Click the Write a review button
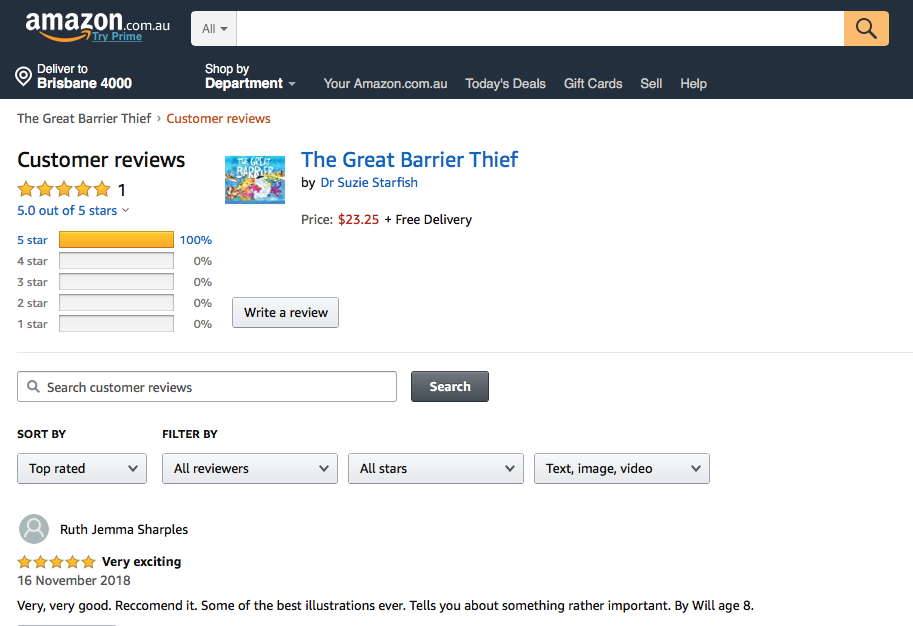913x626 pixels. 285,312
